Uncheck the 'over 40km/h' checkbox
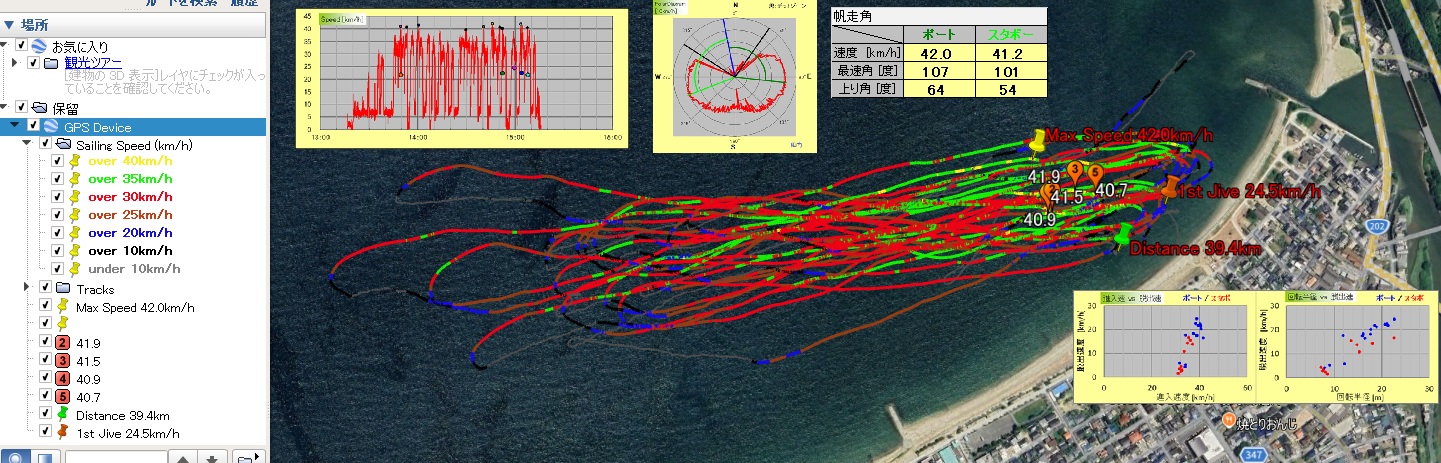This screenshot has height=463, width=1441. tap(57, 161)
